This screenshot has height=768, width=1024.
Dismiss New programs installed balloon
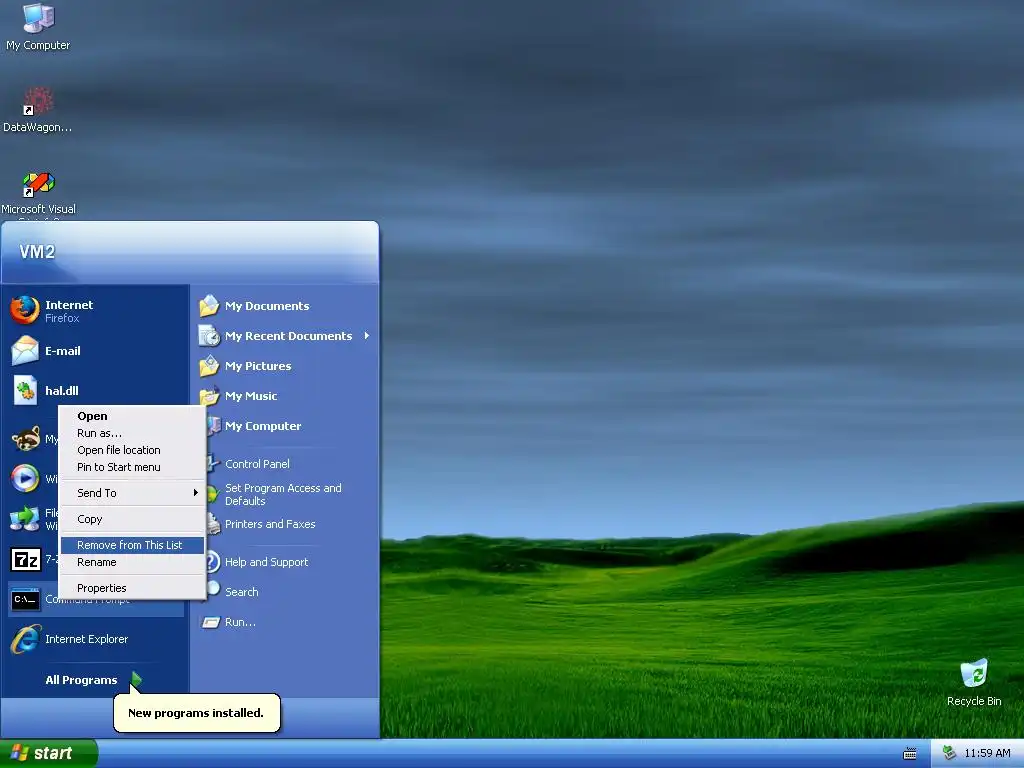click(x=197, y=712)
